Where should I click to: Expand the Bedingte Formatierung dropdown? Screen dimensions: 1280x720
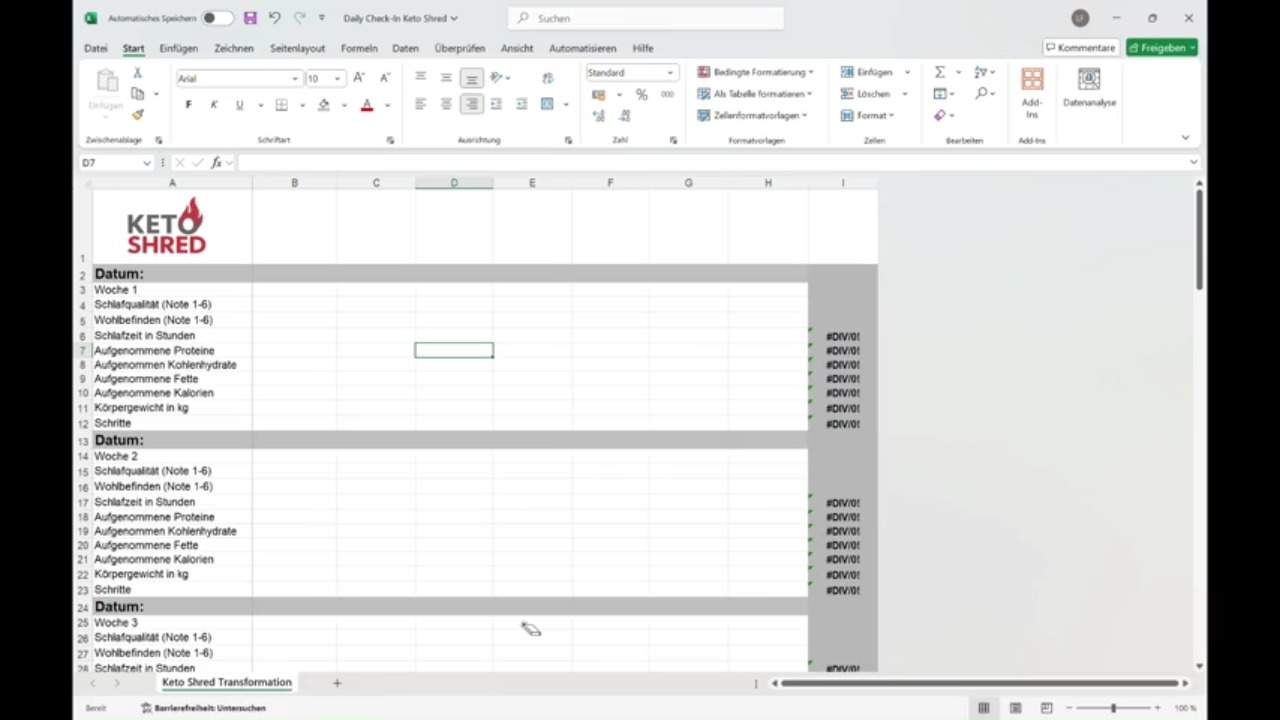point(756,72)
